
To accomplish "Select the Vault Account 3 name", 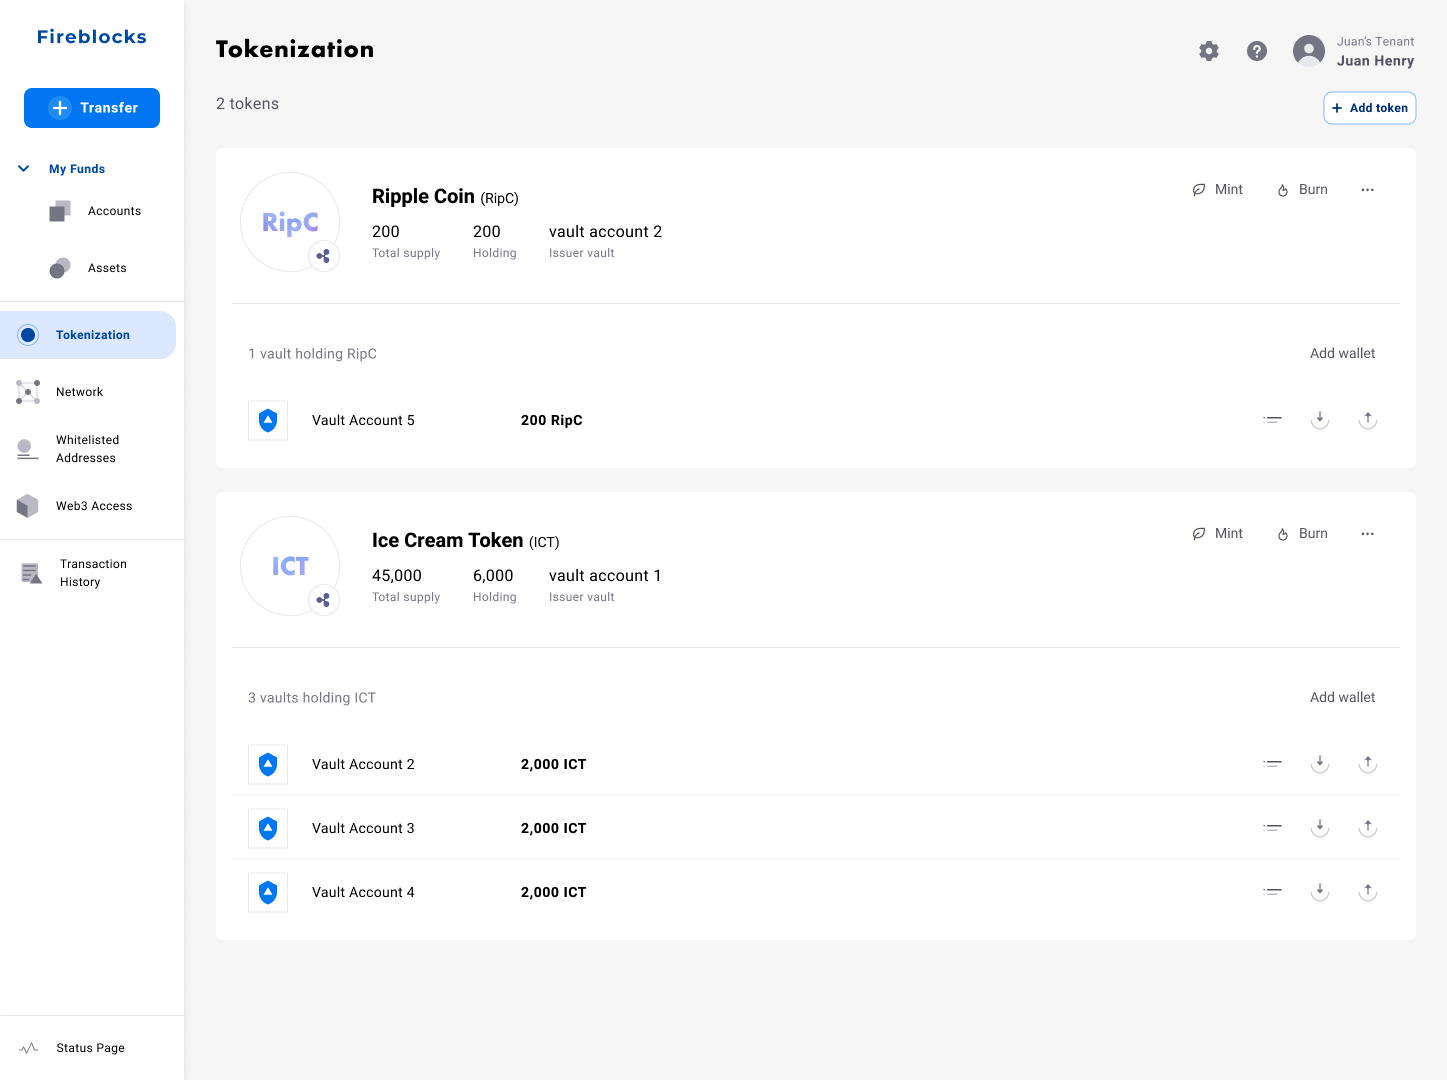I will point(363,829).
